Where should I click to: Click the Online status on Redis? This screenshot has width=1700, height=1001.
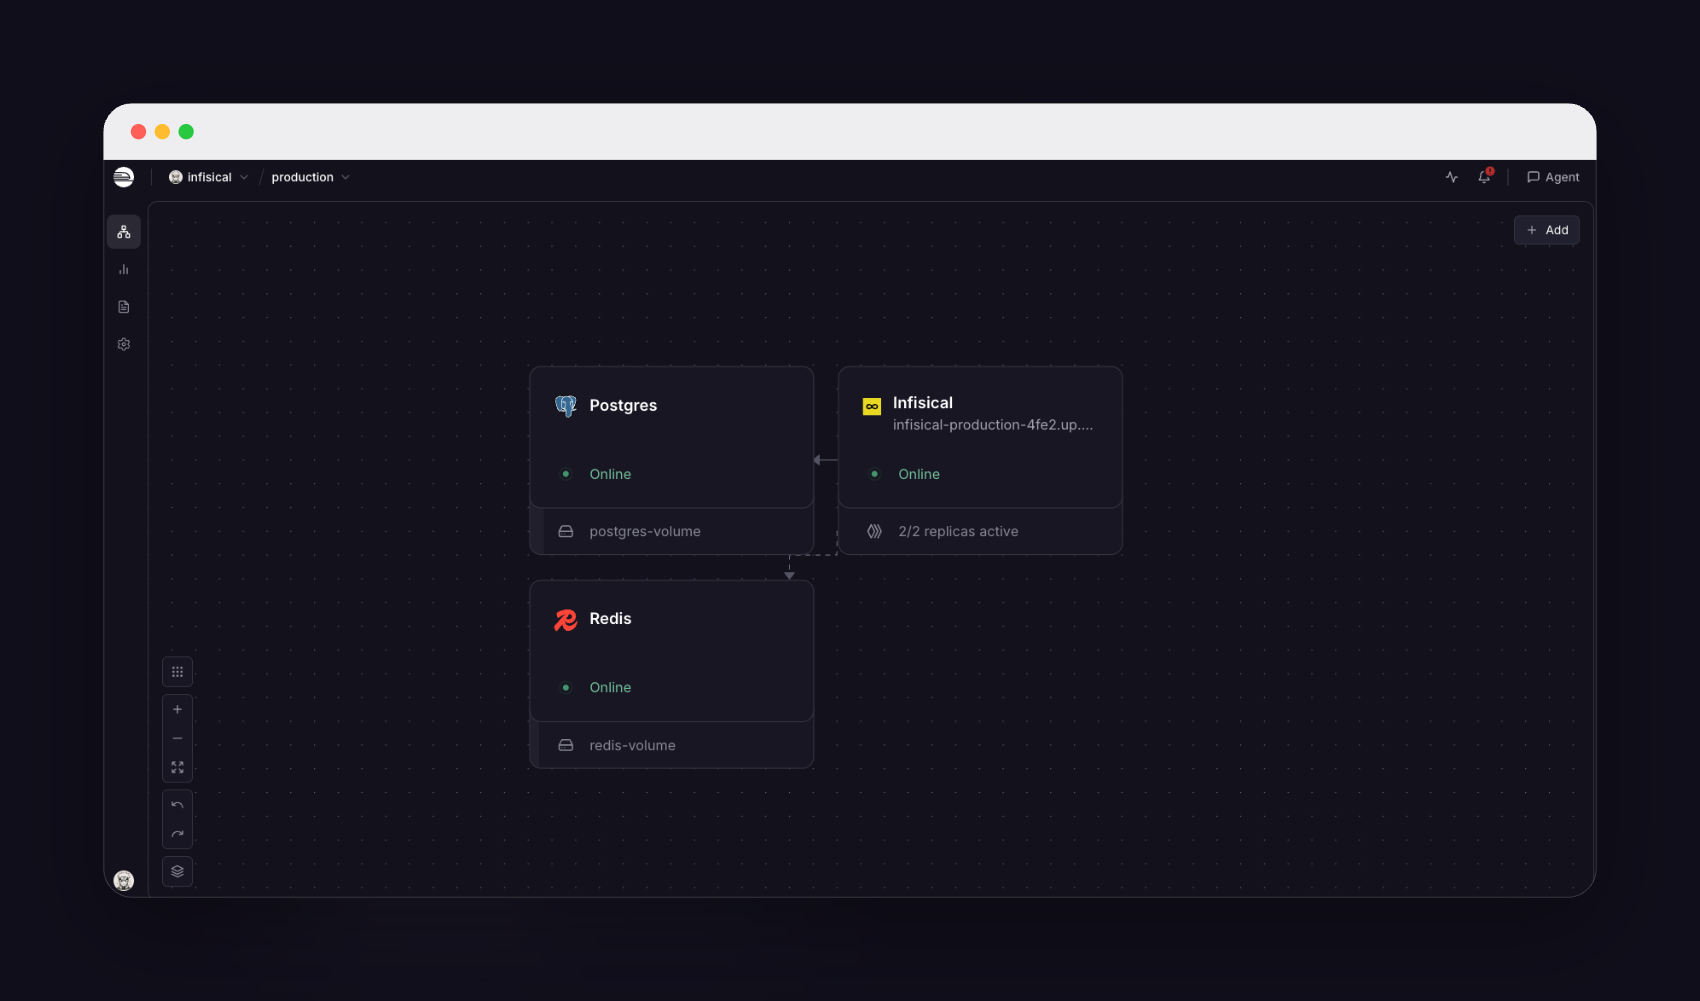click(x=610, y=687)
